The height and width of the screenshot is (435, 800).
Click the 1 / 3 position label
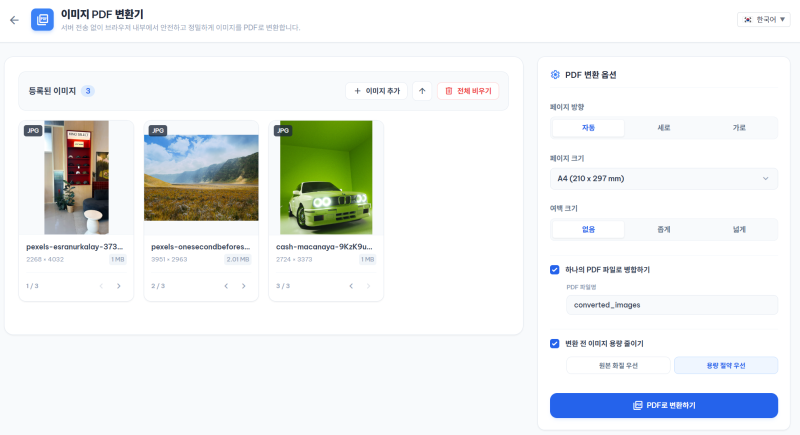pyautogui.click(x=32, y=286)
